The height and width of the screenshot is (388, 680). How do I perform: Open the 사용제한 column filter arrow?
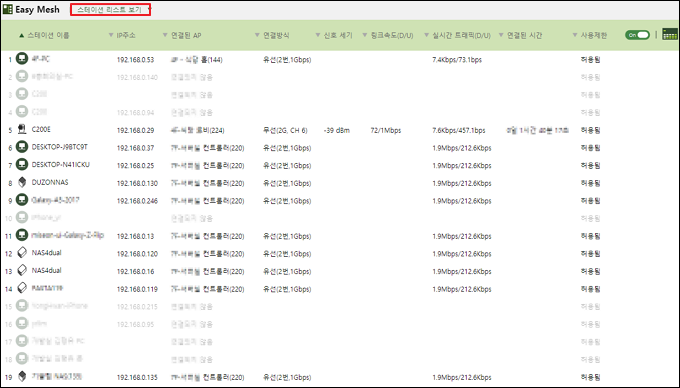click(575, 36)
